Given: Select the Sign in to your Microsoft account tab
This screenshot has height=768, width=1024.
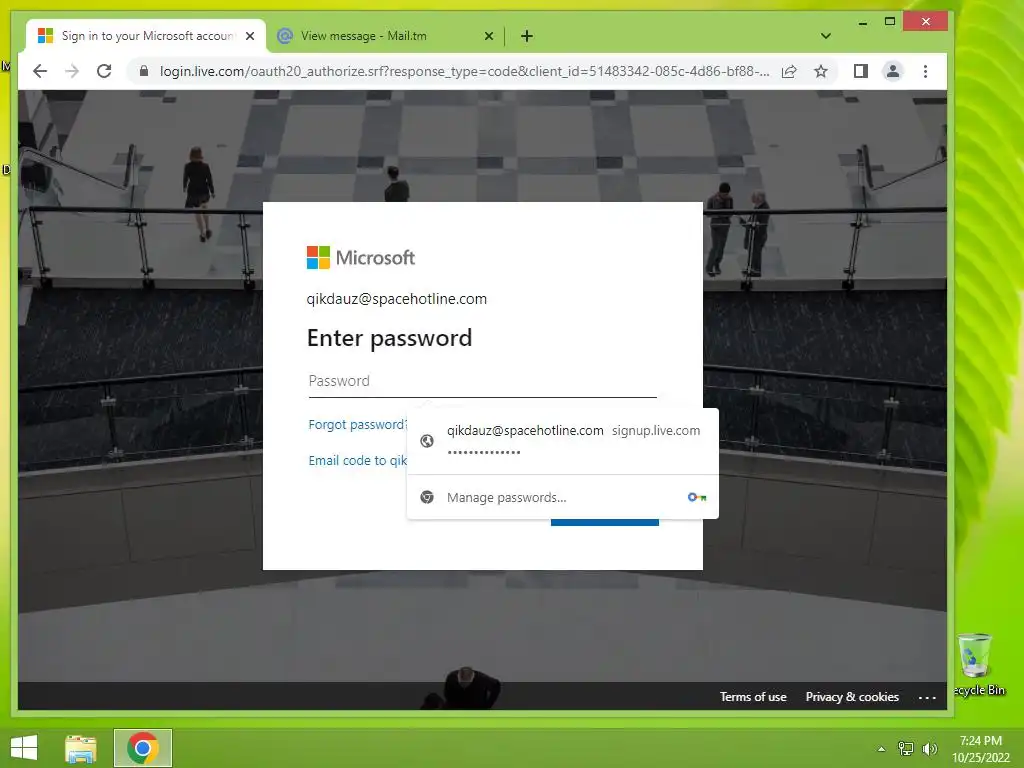Looking at the screenshot, I should pos(146,36).
